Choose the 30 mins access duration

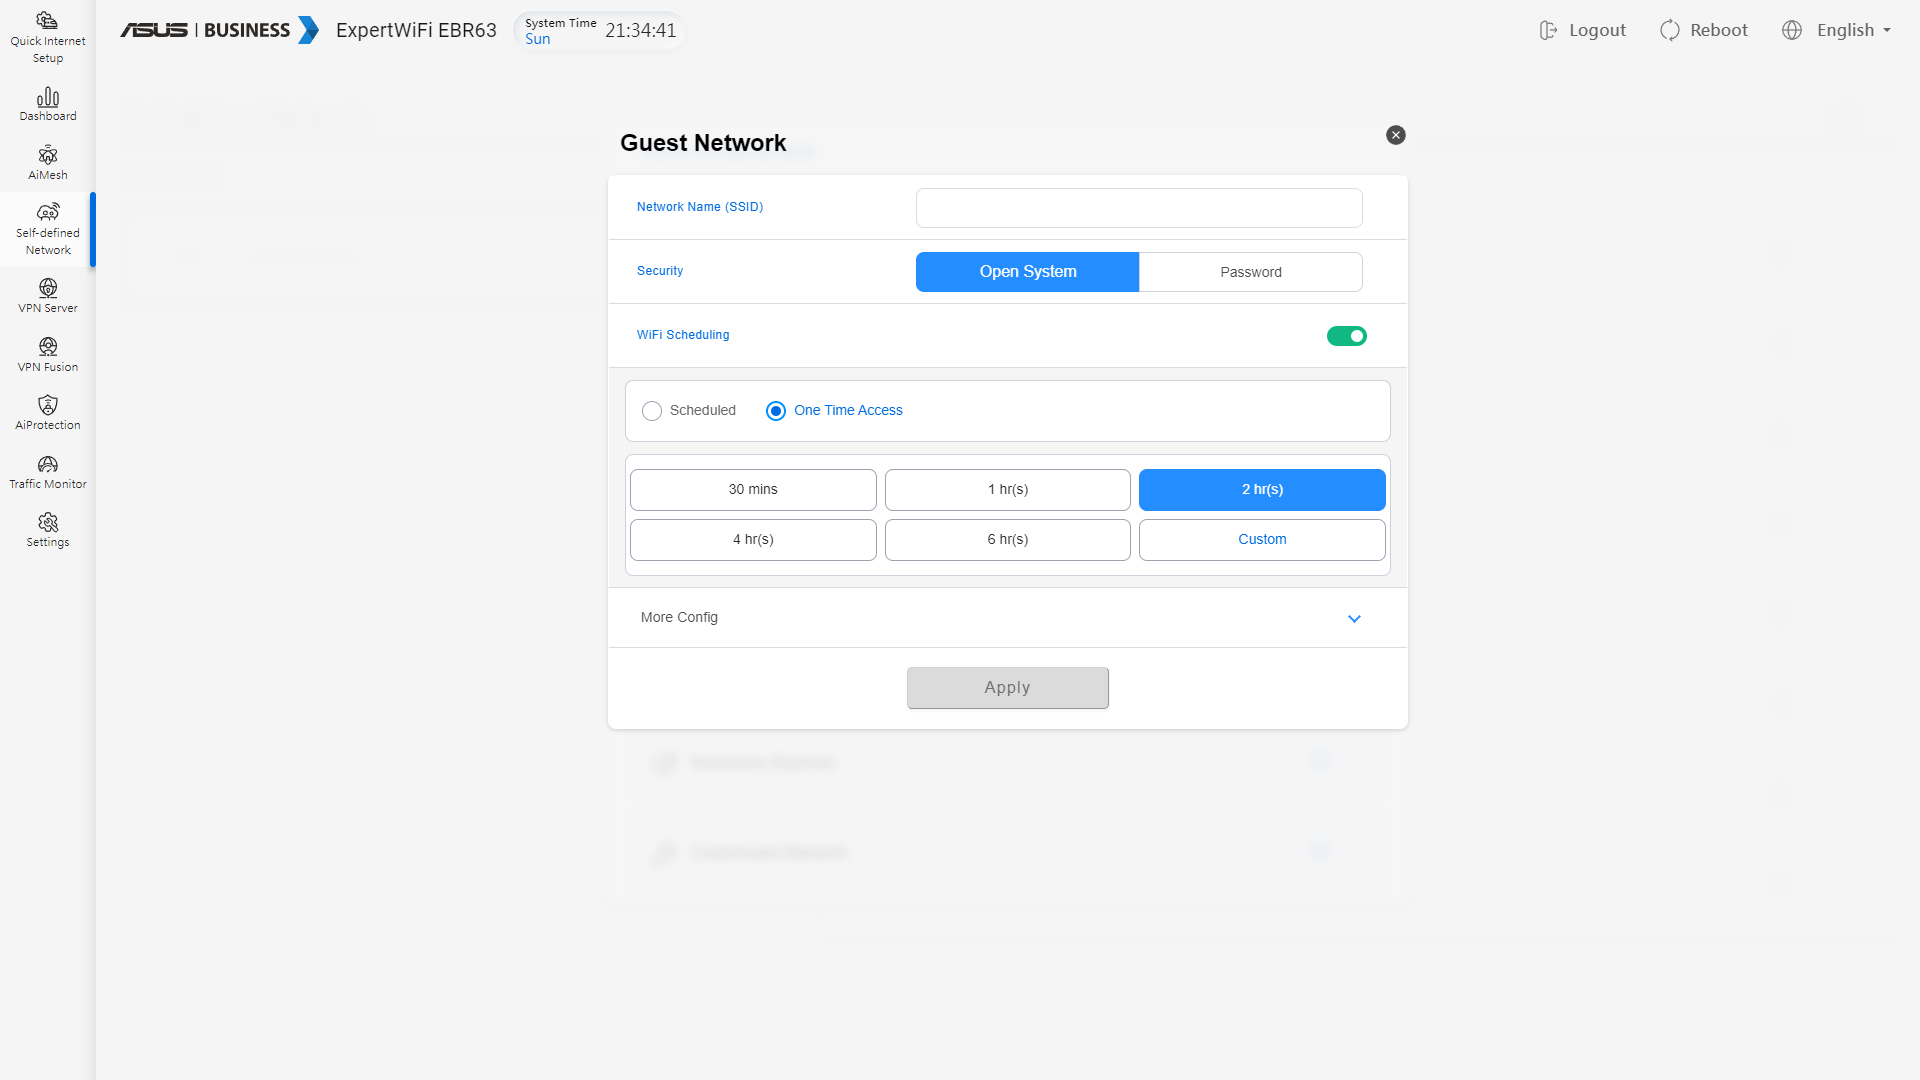tap(753, 490)
